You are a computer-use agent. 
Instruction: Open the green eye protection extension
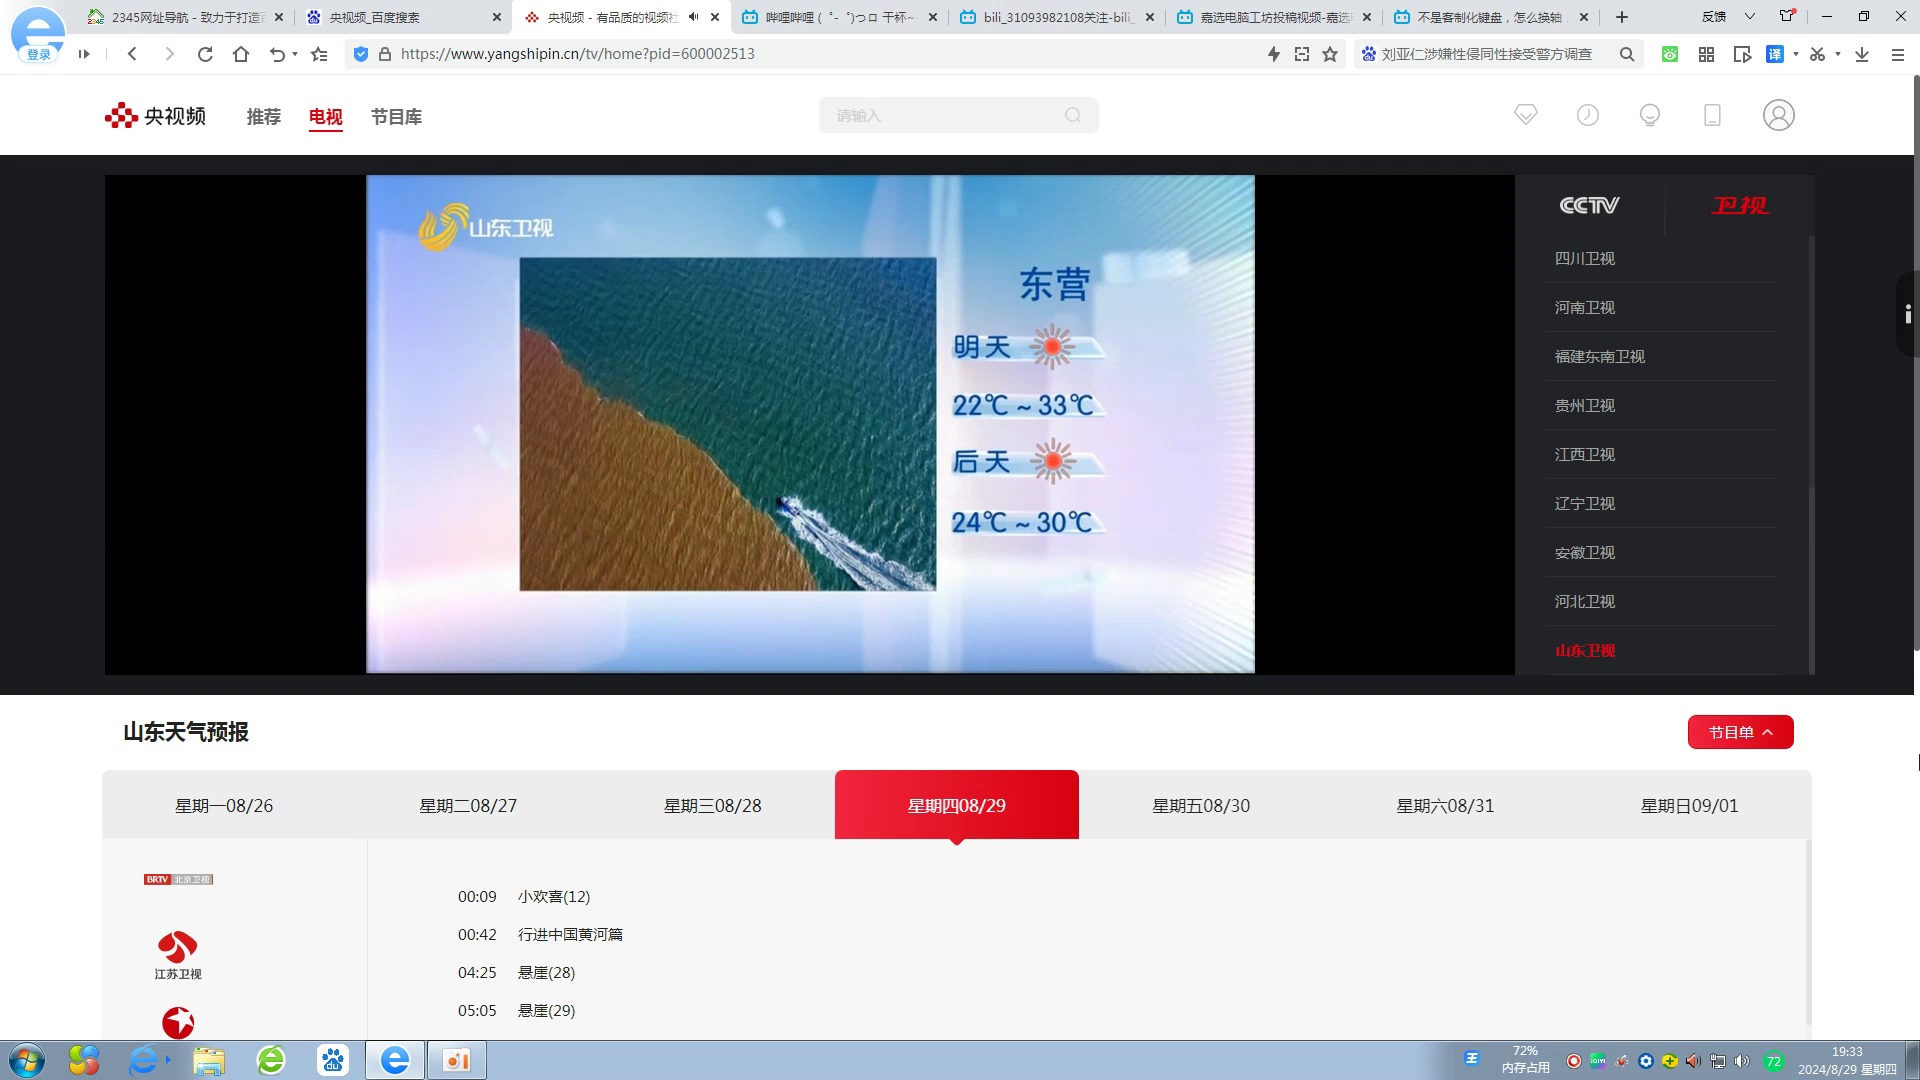coord(1670,54)
